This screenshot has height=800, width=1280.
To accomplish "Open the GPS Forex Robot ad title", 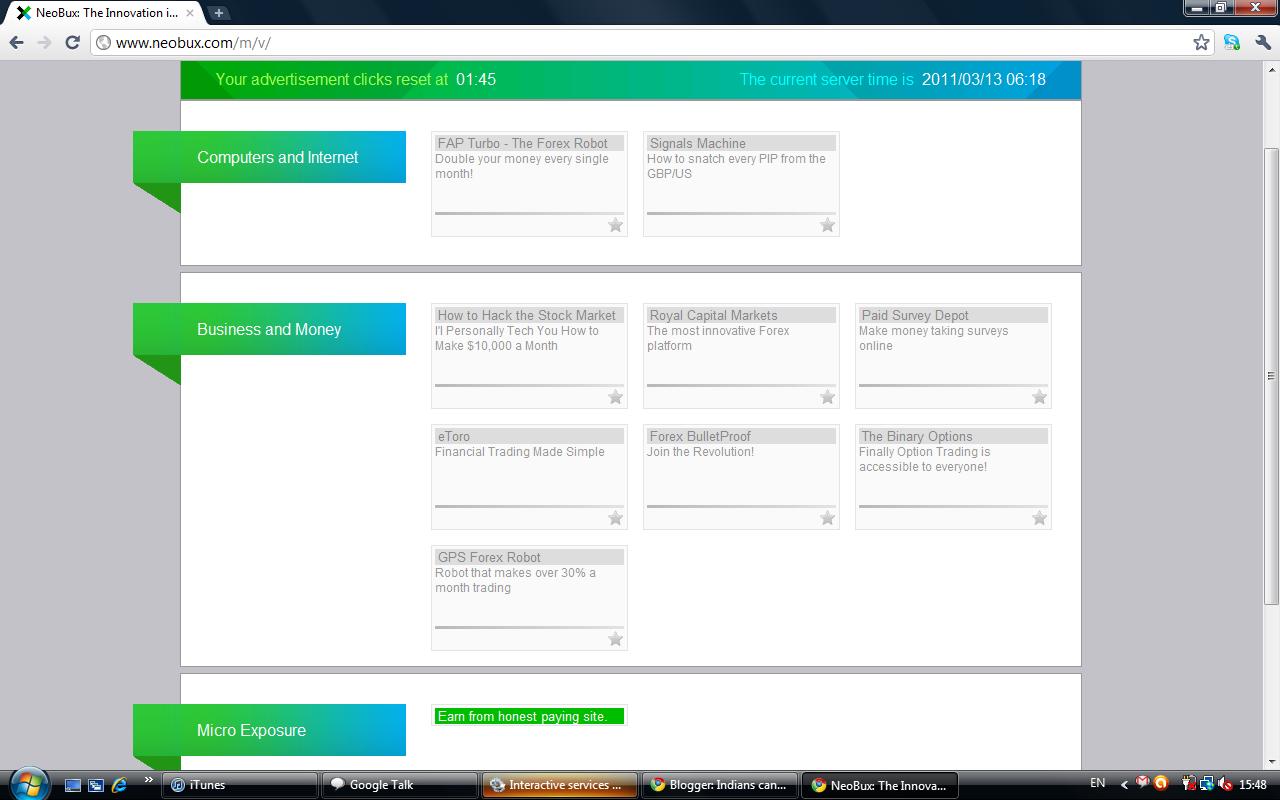I will (x=529, y=557).
